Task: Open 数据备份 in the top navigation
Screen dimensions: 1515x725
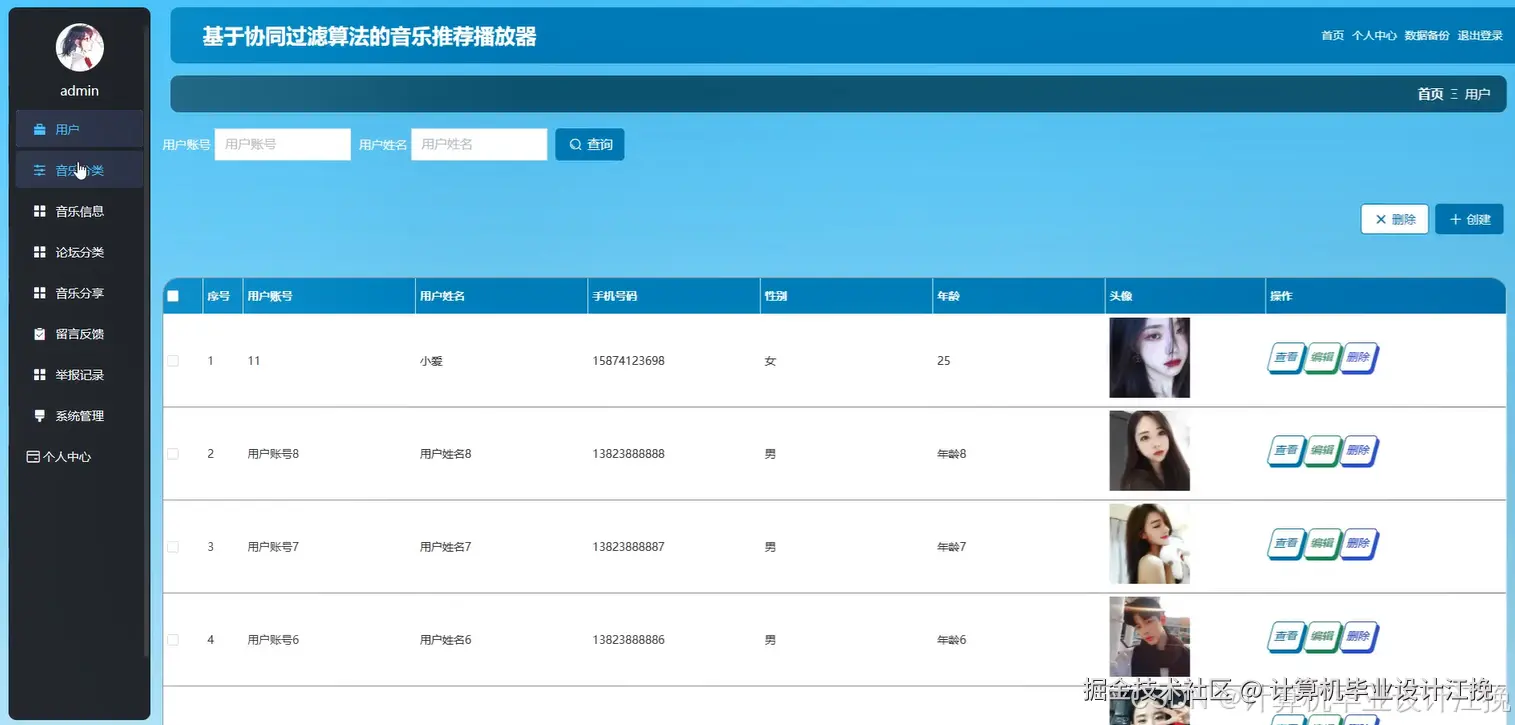Action: [x=1427, y=34]
